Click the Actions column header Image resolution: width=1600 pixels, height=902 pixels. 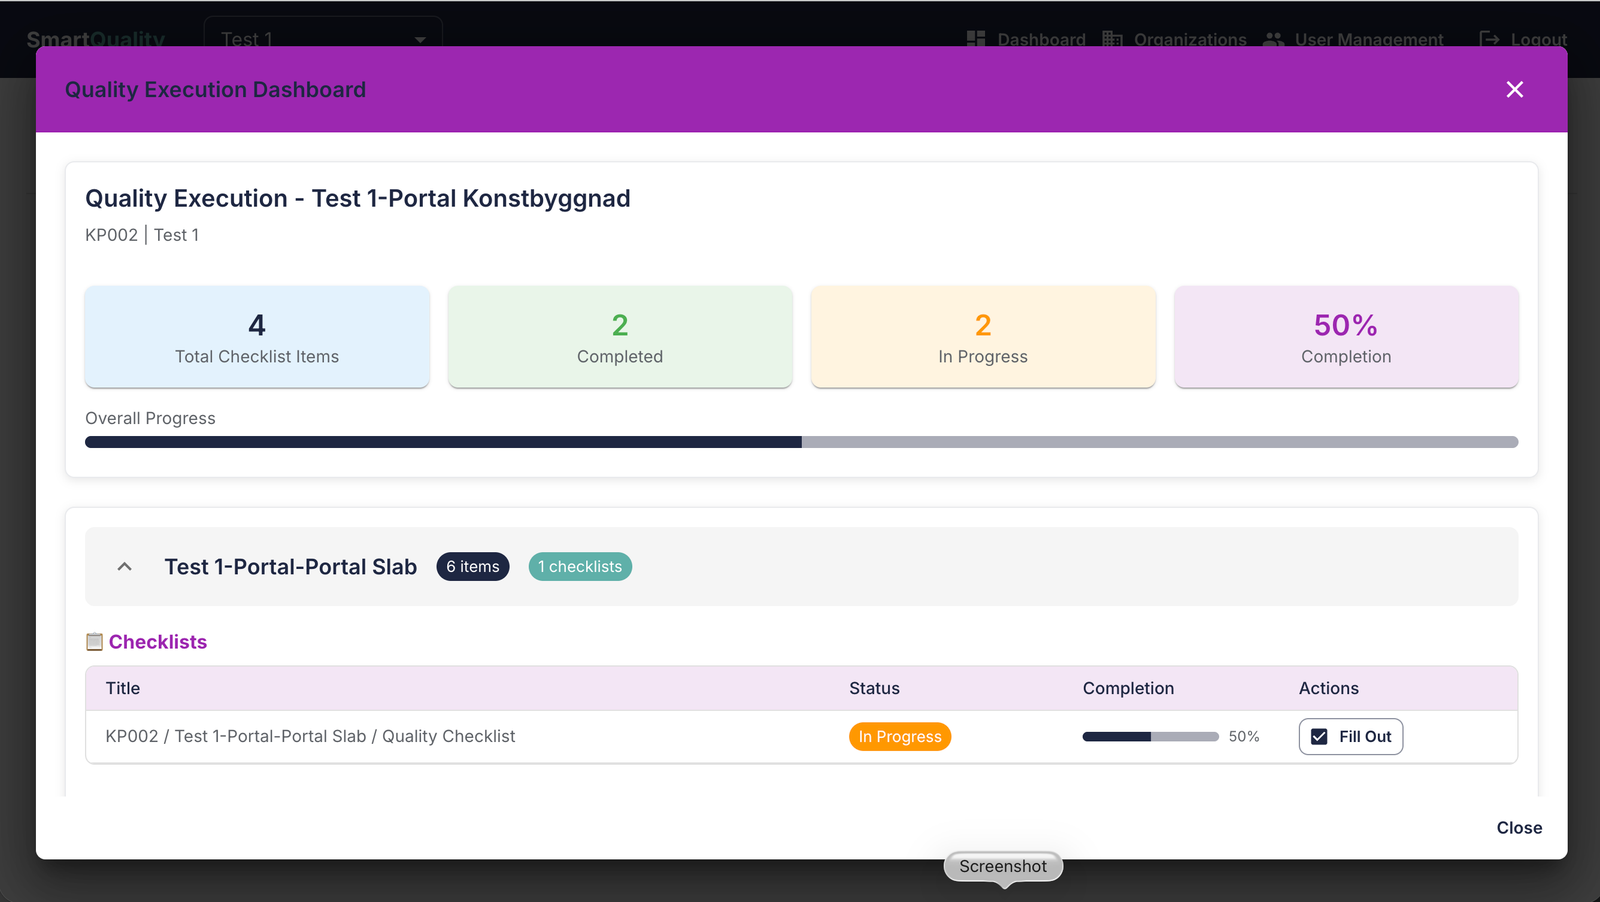(x=1329, y=689)
